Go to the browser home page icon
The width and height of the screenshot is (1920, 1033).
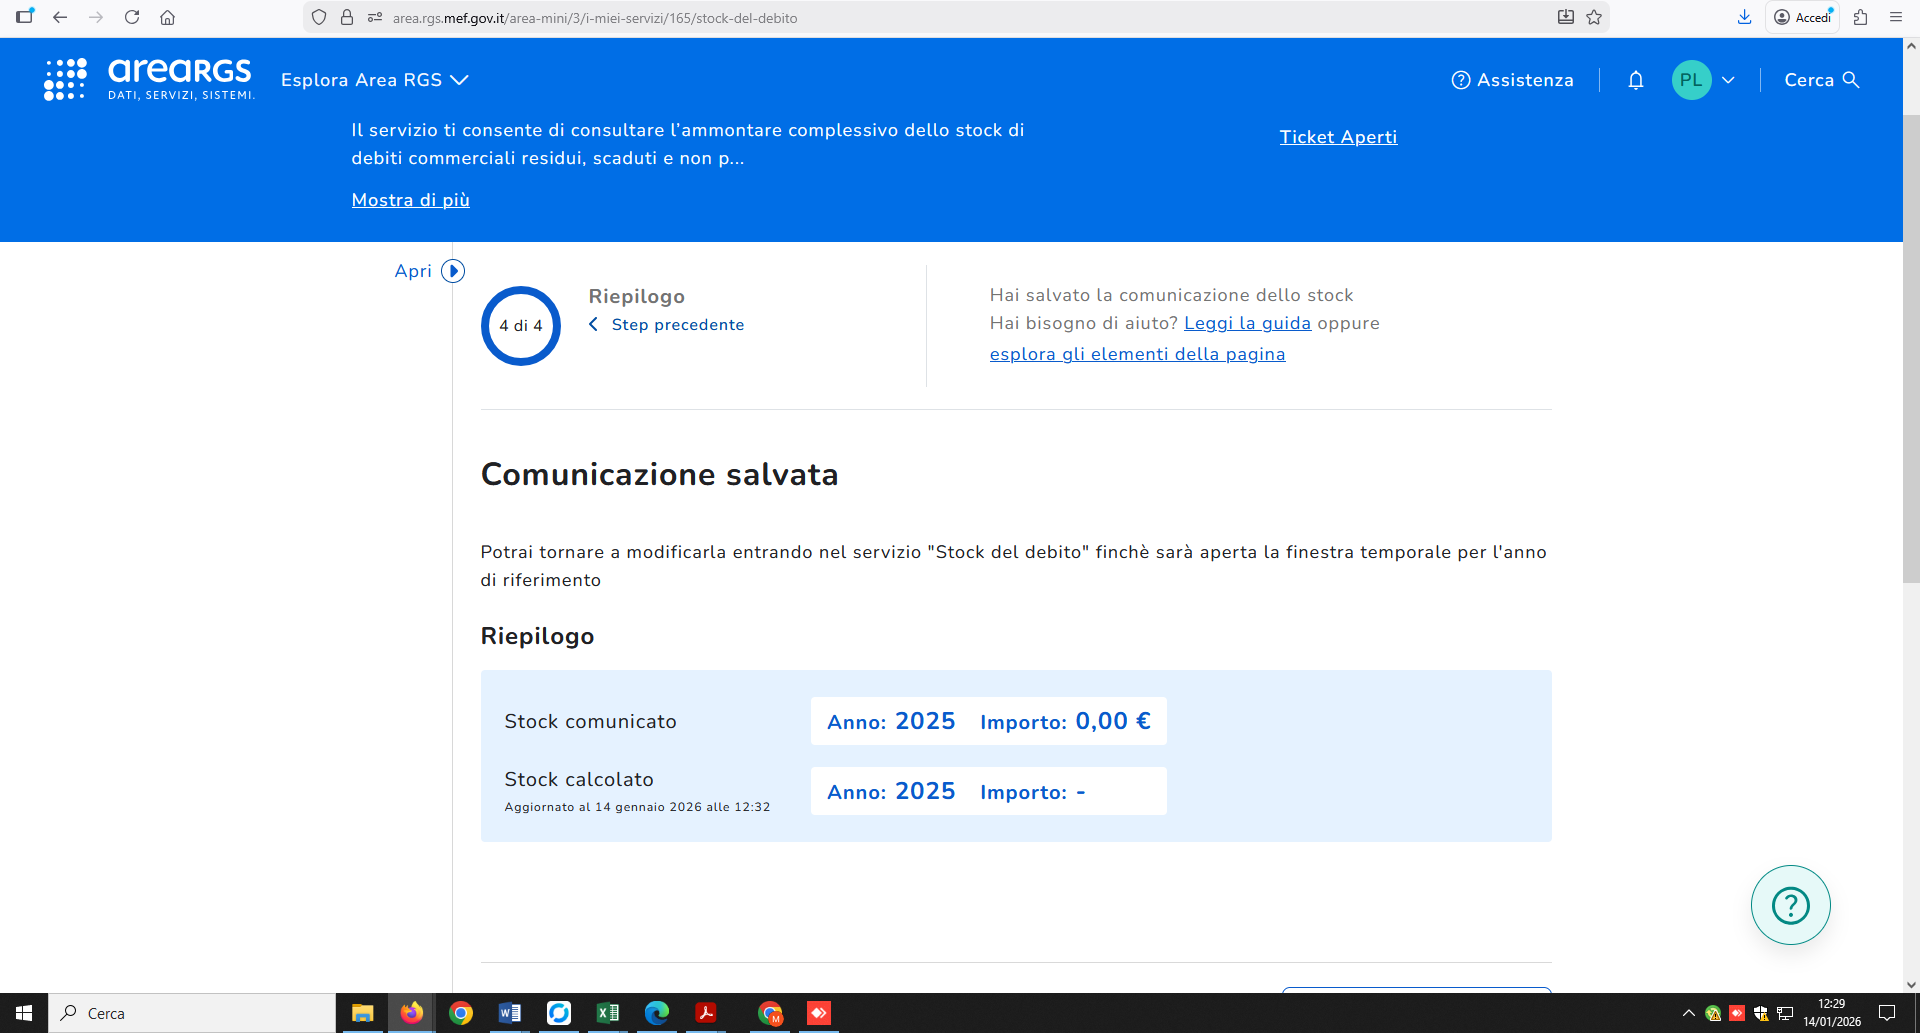(x=168, y=17)
